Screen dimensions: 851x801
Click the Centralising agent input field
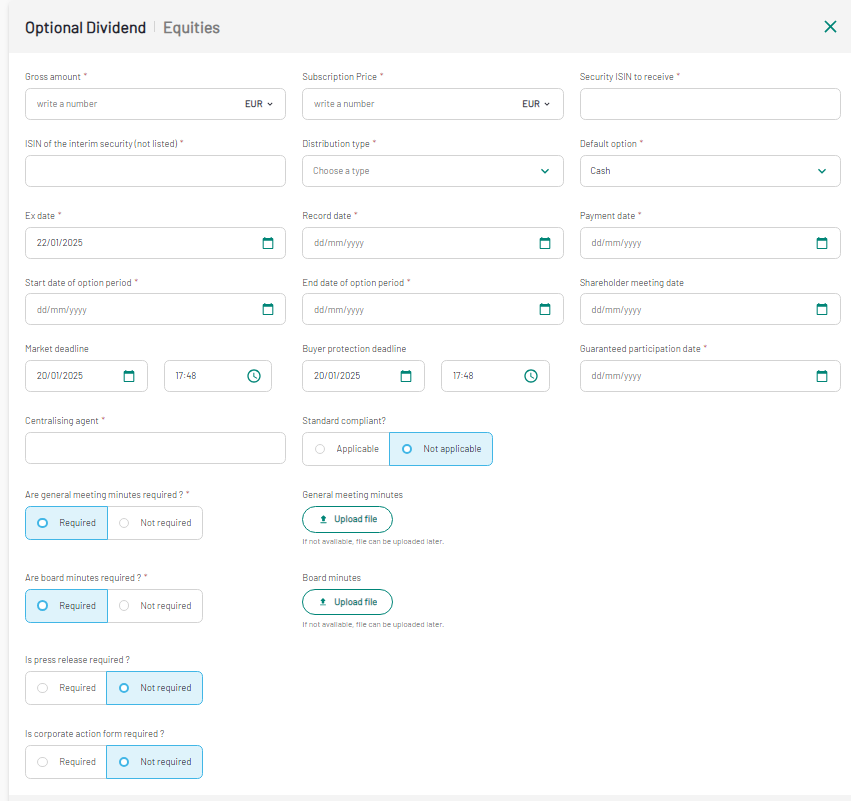coord(155,448)
